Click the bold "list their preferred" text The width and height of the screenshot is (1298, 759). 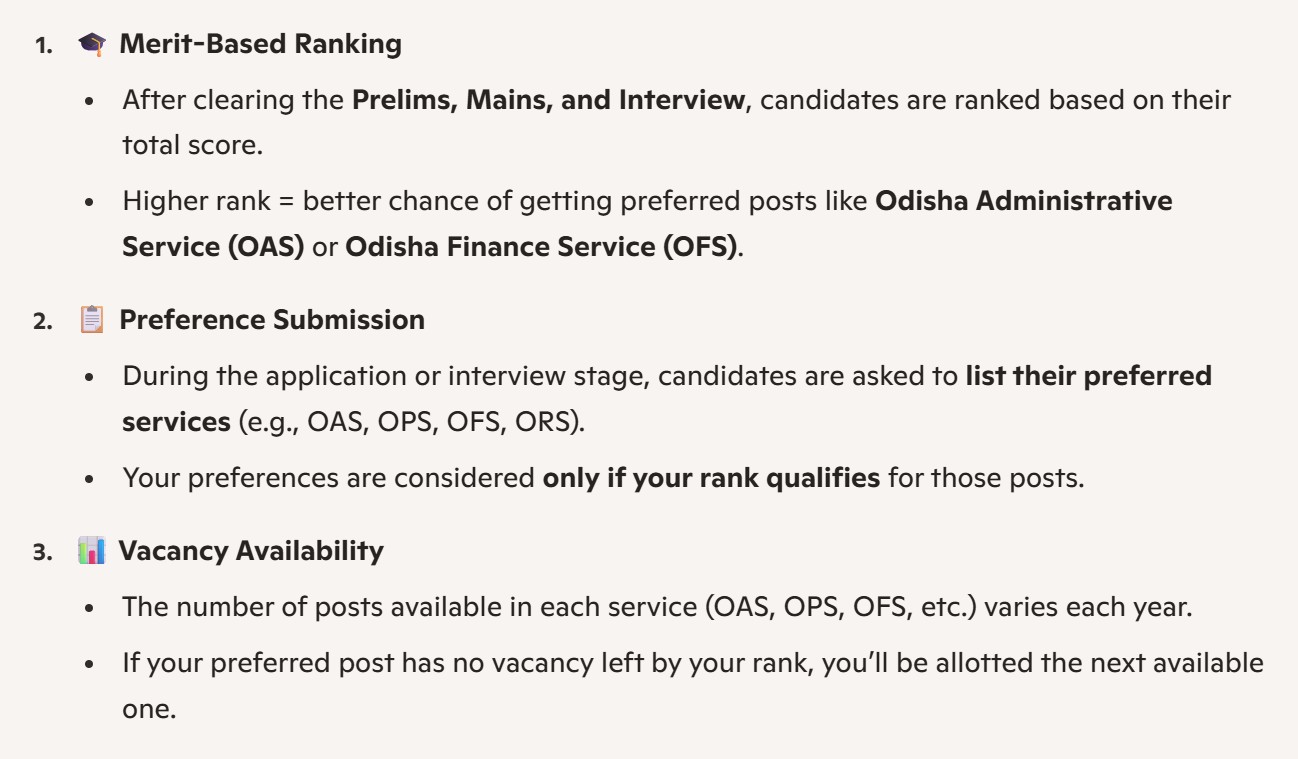click(x=1088, y=376)
